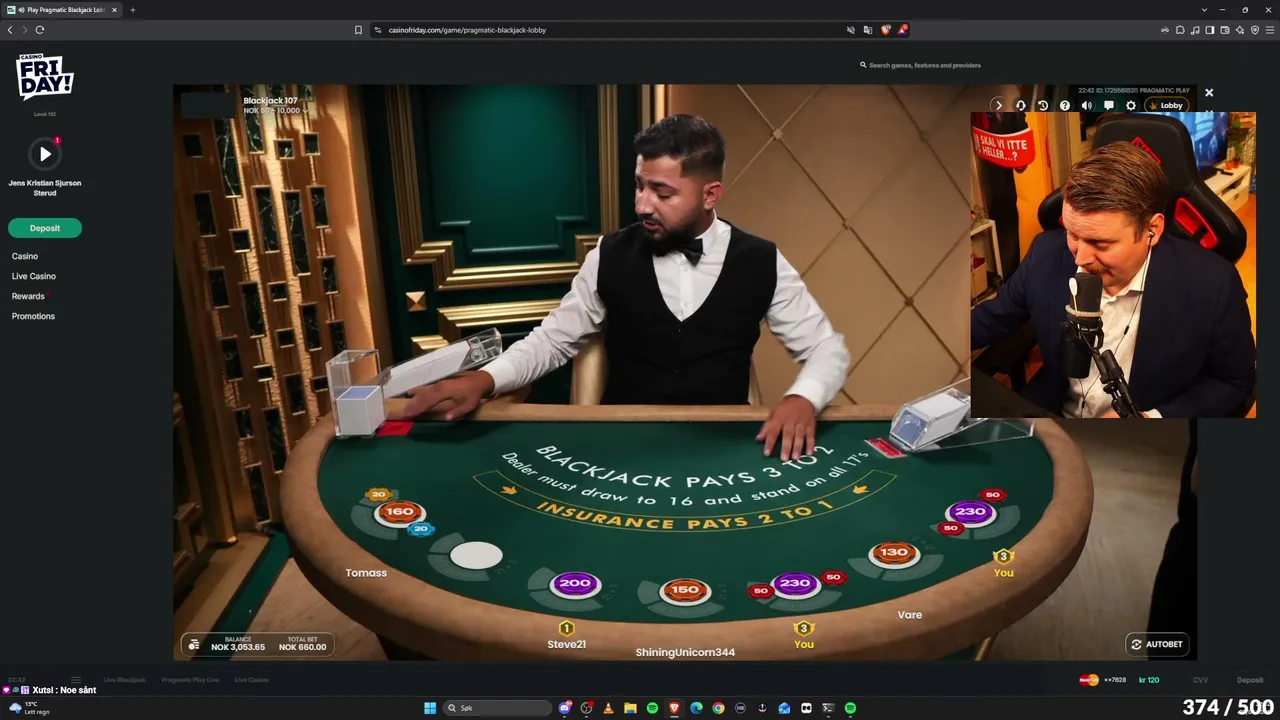Open the Casino Friday logo home link
This screenshot has height=720, width=1280.
click(45, 77)
